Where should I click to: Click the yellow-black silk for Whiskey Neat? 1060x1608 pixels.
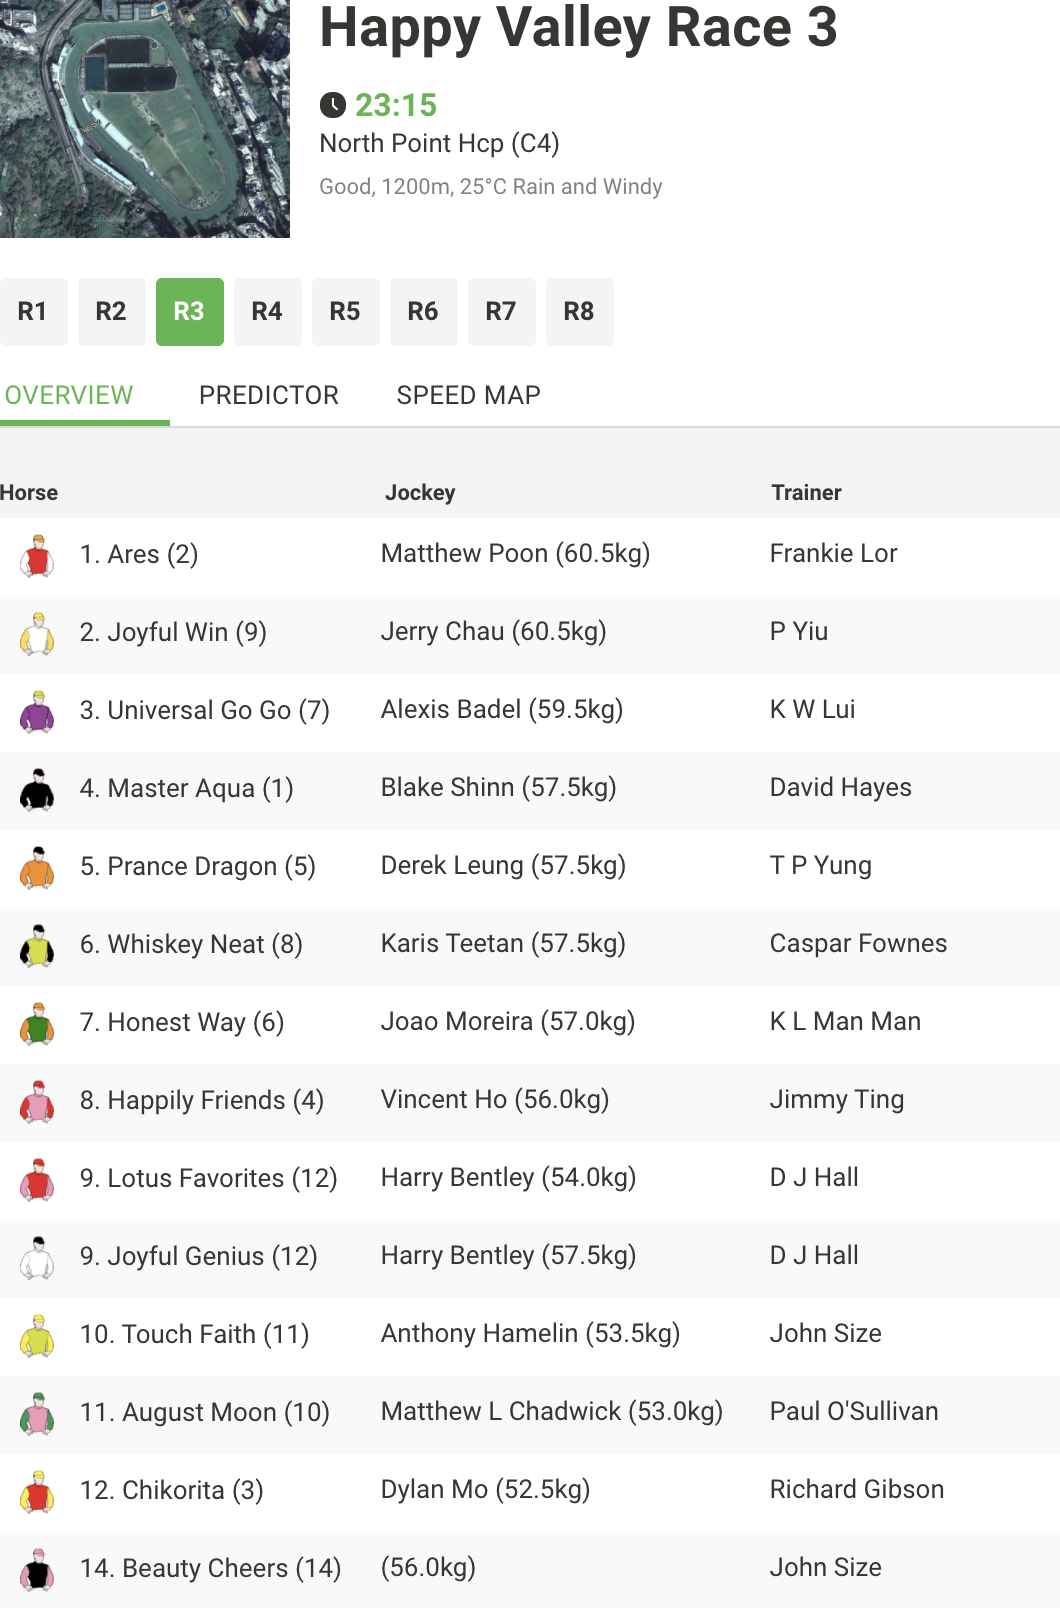coord(38,946)
